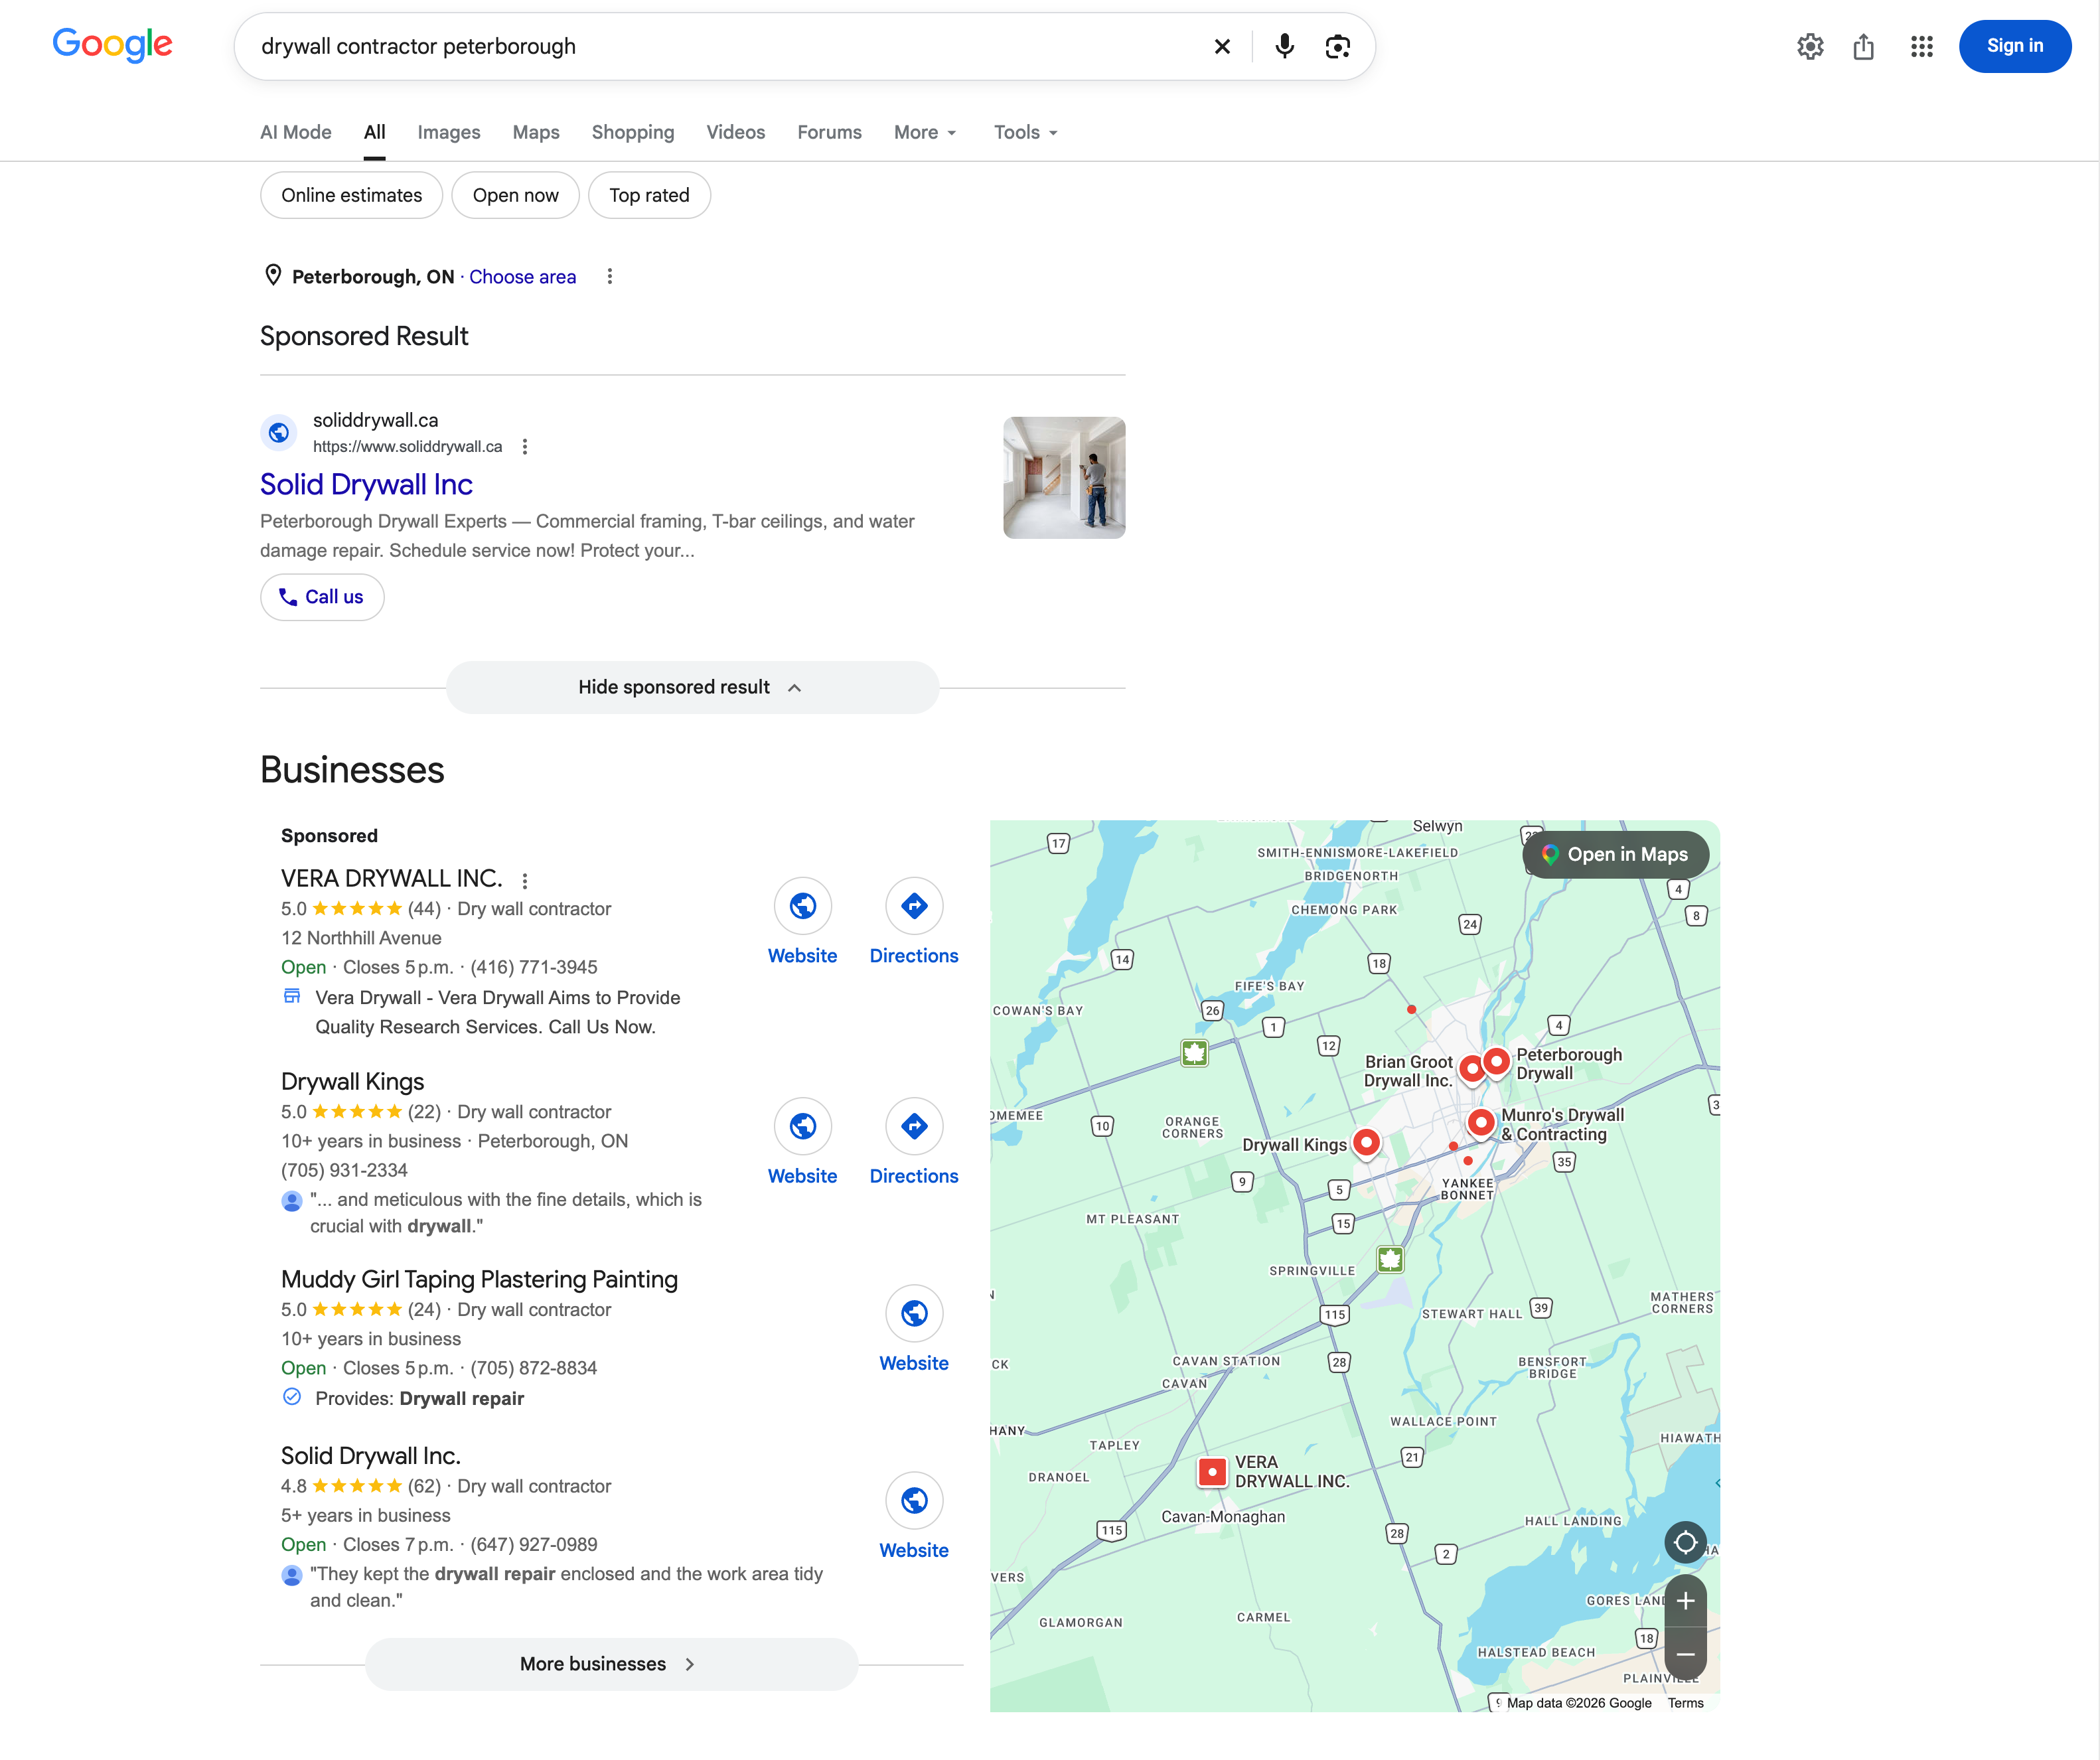2100x1760 pixels.
Task: Click the VERA DRYWALL INC. map marker
Action: tap(1212, 1472)
